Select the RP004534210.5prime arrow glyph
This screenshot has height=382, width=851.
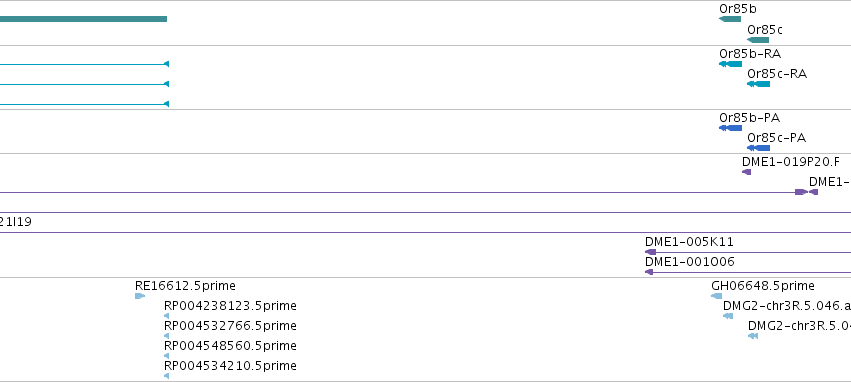click(167, 376)
